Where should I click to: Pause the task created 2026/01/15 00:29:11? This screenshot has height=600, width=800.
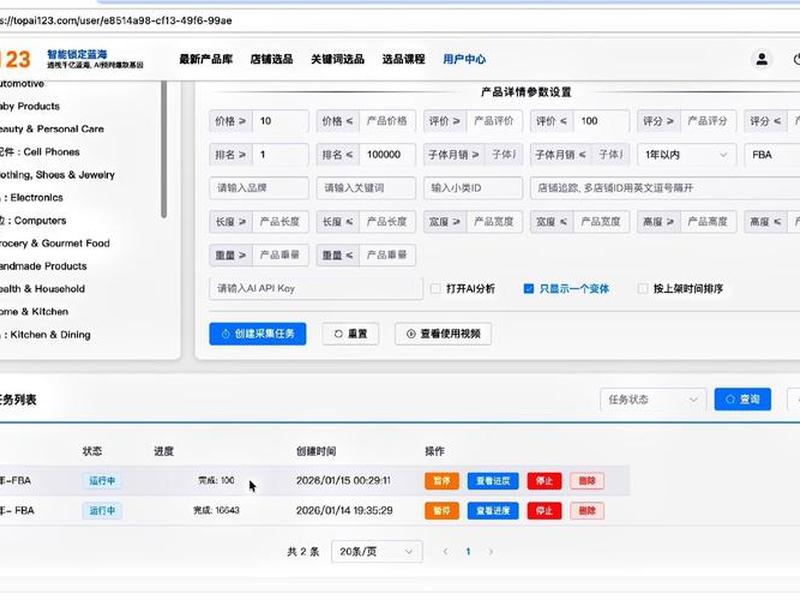click(x=442, y=481)
